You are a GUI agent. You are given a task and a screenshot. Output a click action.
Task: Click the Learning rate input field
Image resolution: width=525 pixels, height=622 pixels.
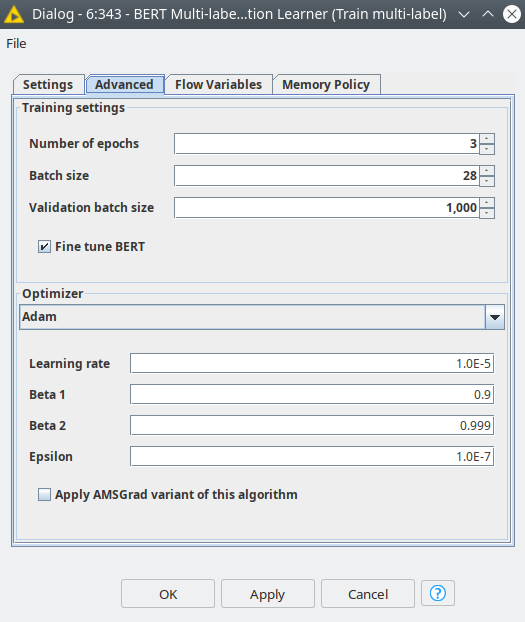click(x=312, y=363)
